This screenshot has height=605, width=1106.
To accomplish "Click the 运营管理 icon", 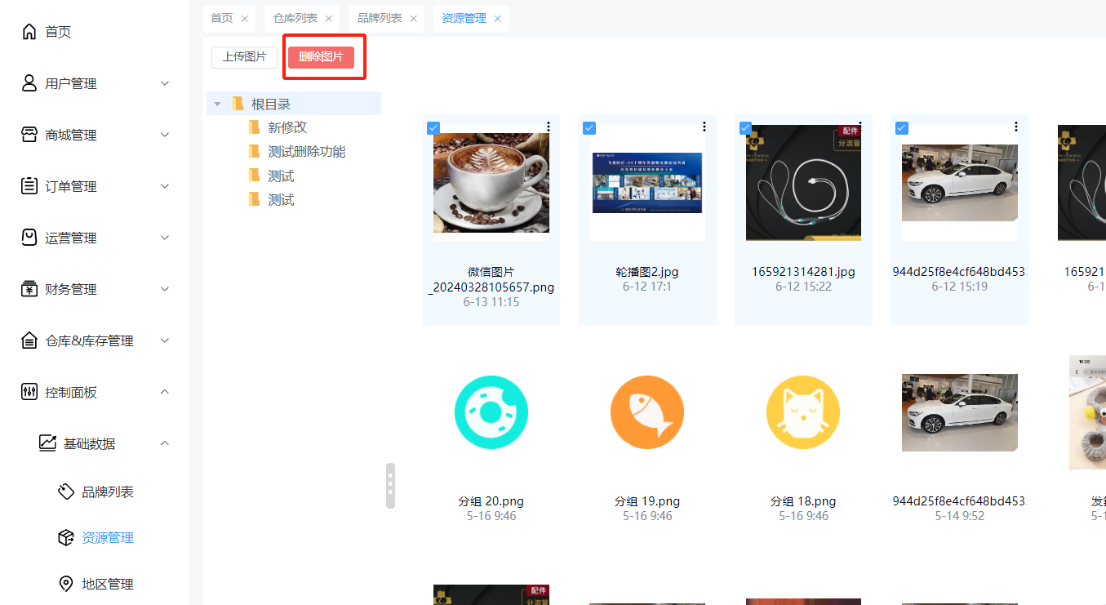I will coord(29,238).
